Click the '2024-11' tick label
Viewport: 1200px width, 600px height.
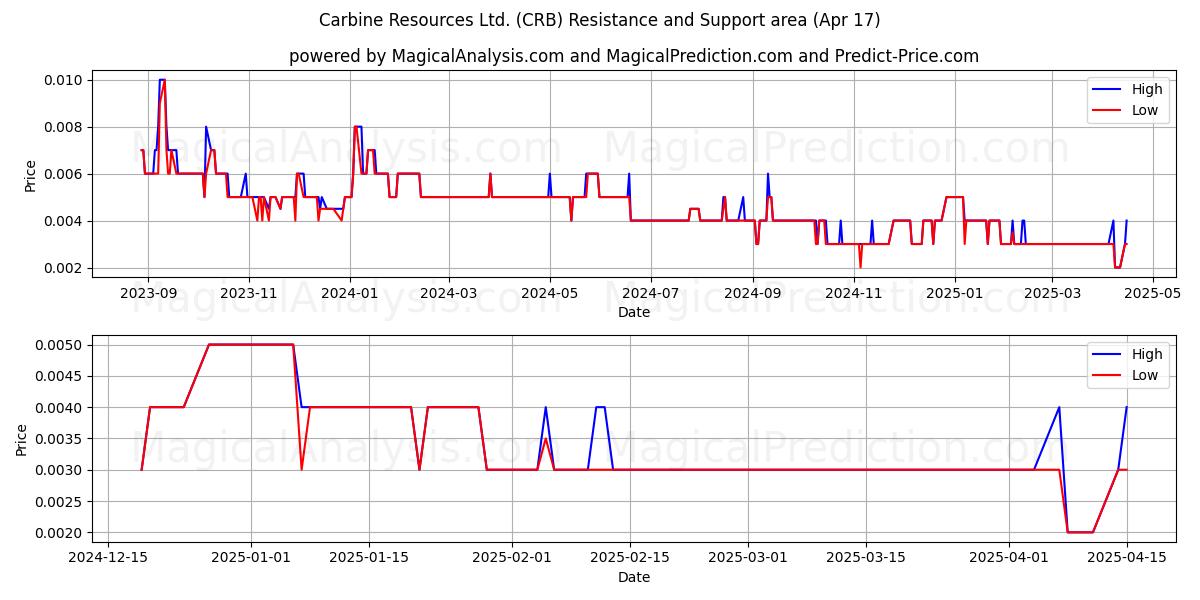[x=853, y=293]
